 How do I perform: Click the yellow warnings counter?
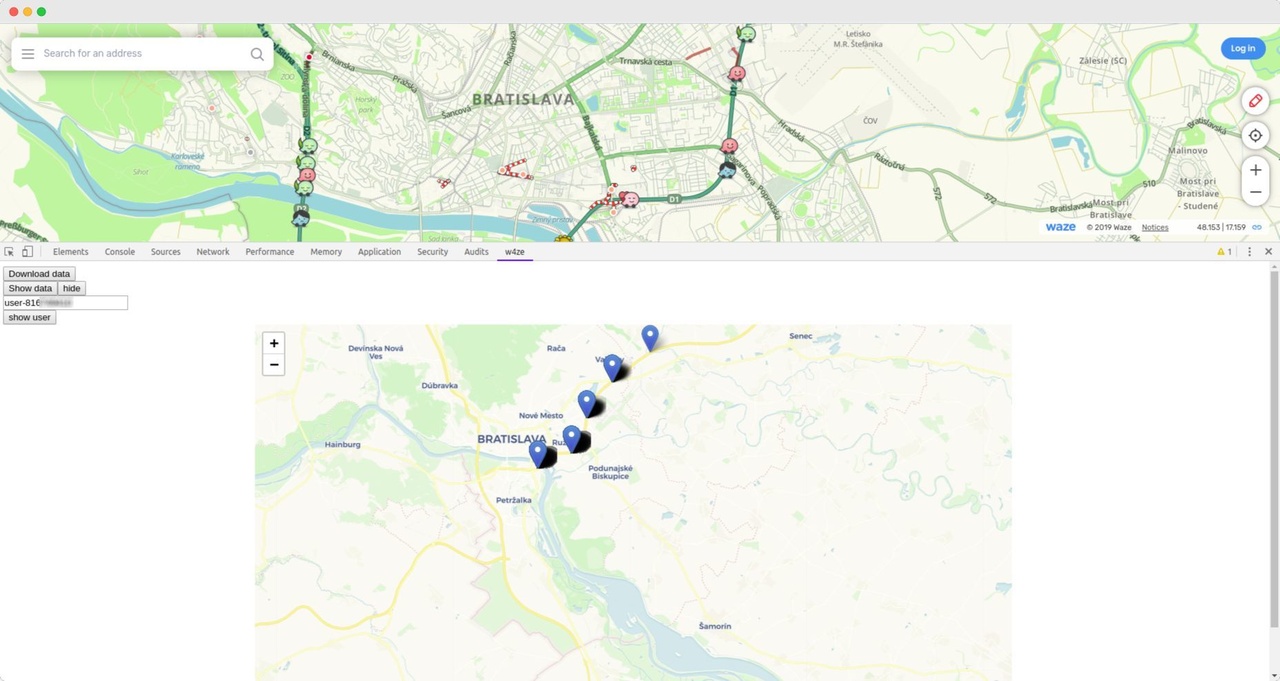coord(1224,252)
